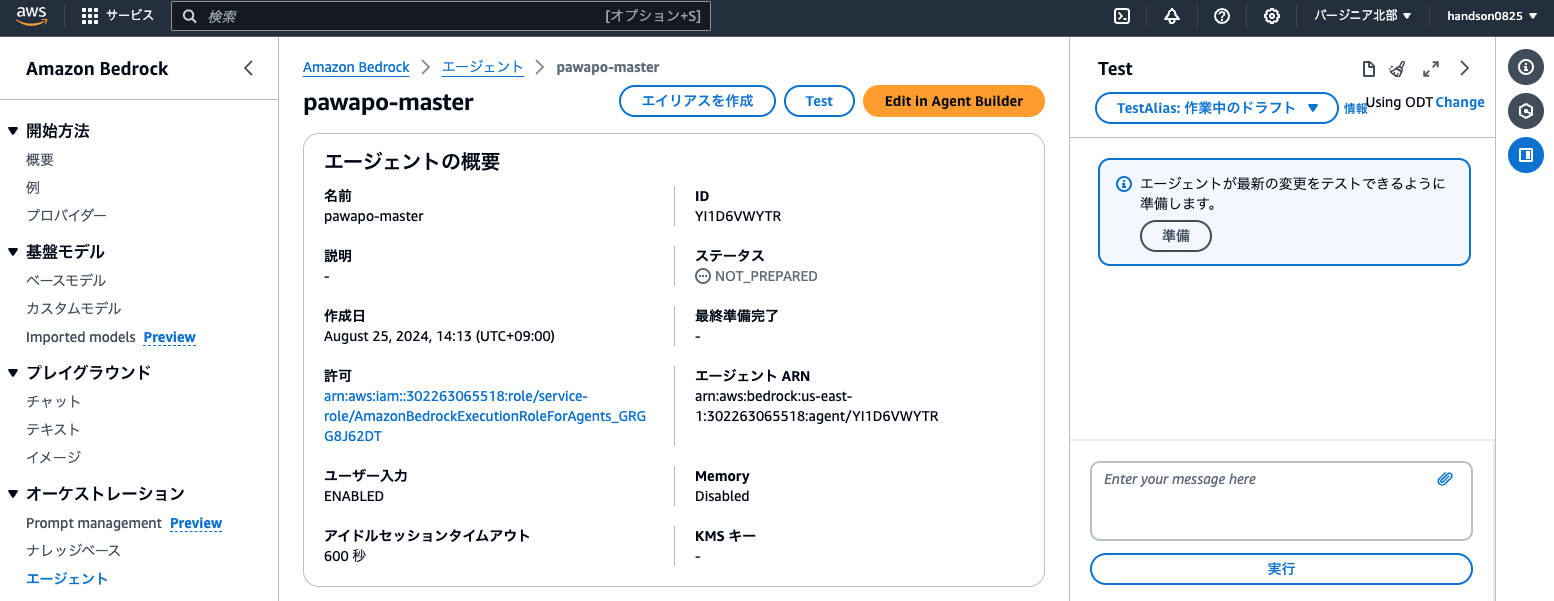Click the August 25, 2024 creation date
Image resolution: width=1554 pixels, height=601 pixels.
click(x=439, y=336)
